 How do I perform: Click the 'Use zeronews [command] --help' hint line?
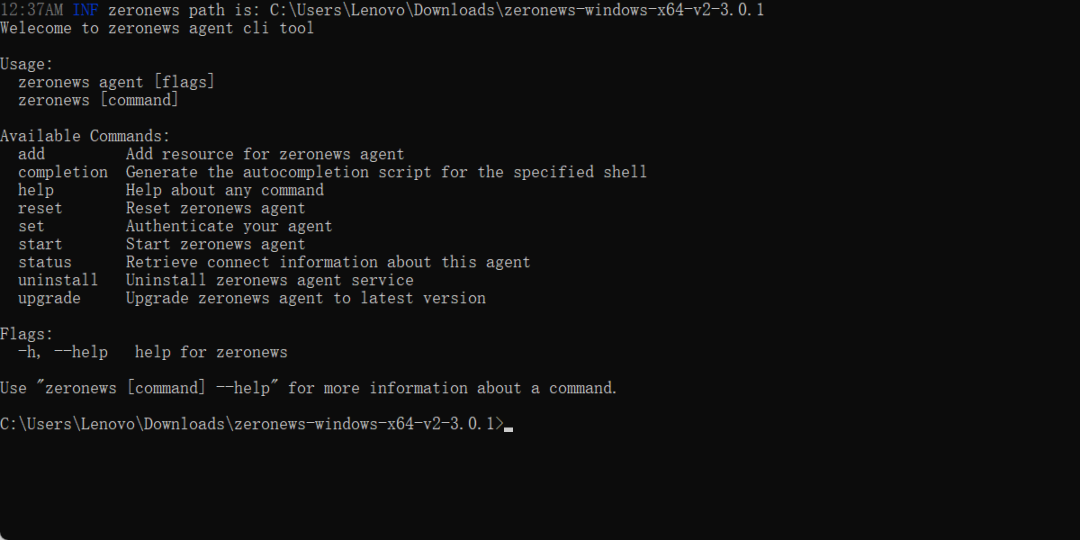308,388
